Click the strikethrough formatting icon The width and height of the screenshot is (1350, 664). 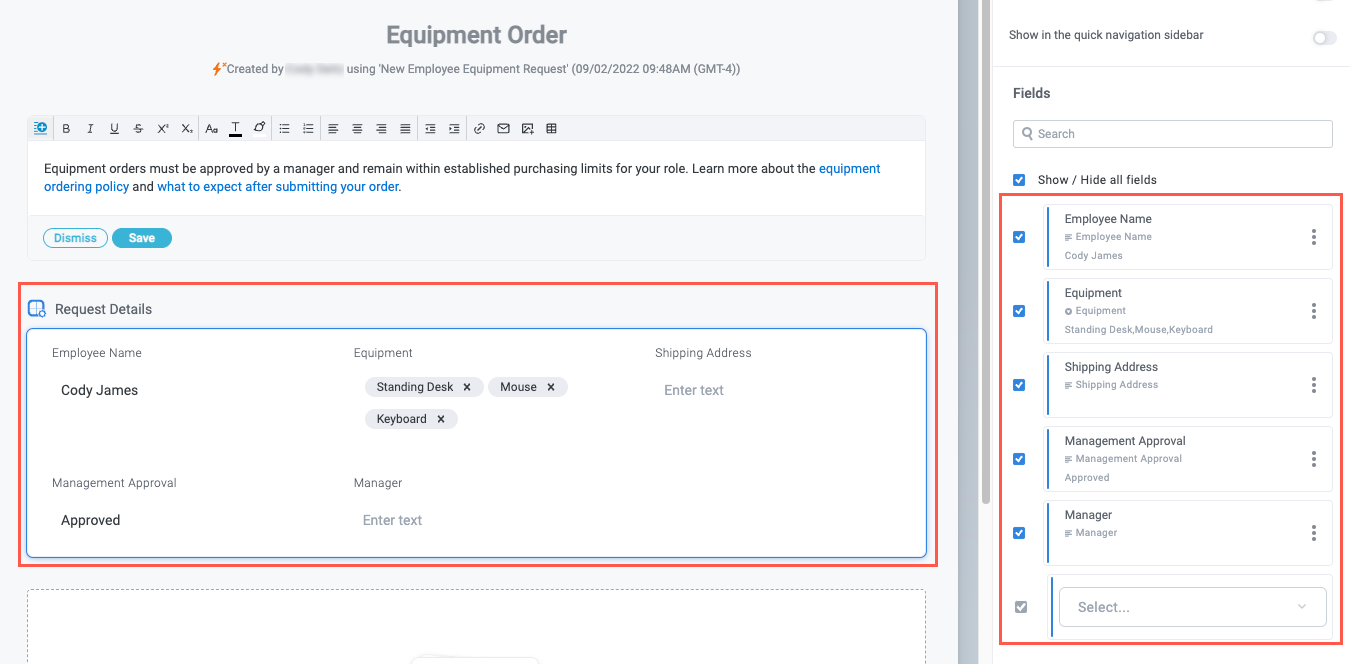coord(138,129)
